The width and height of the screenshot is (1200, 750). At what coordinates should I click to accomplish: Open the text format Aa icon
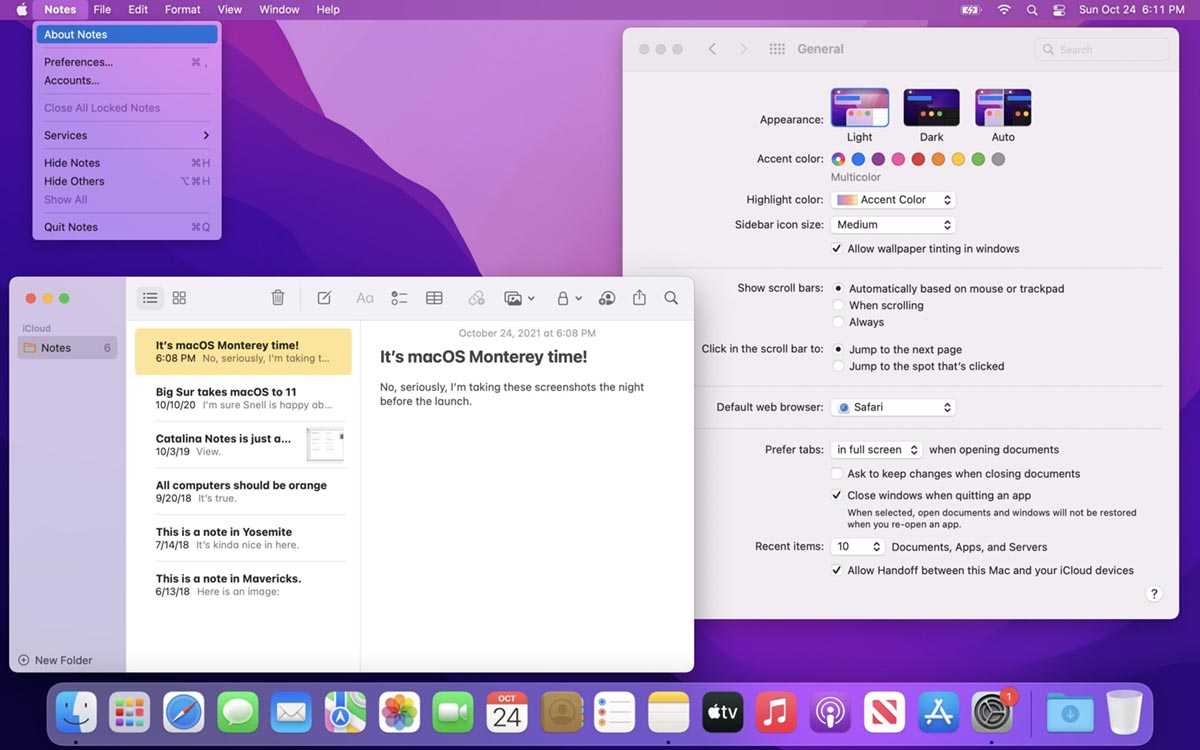[364, 298]
